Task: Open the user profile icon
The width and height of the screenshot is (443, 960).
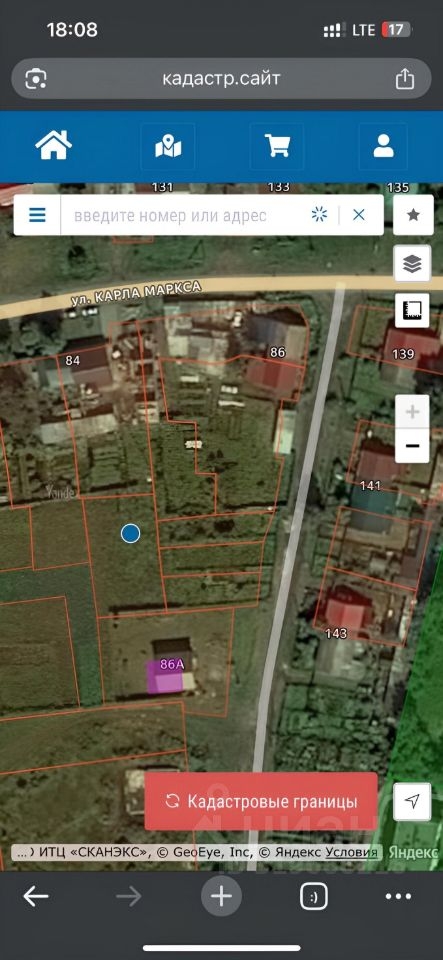Action: coord(383,147)
